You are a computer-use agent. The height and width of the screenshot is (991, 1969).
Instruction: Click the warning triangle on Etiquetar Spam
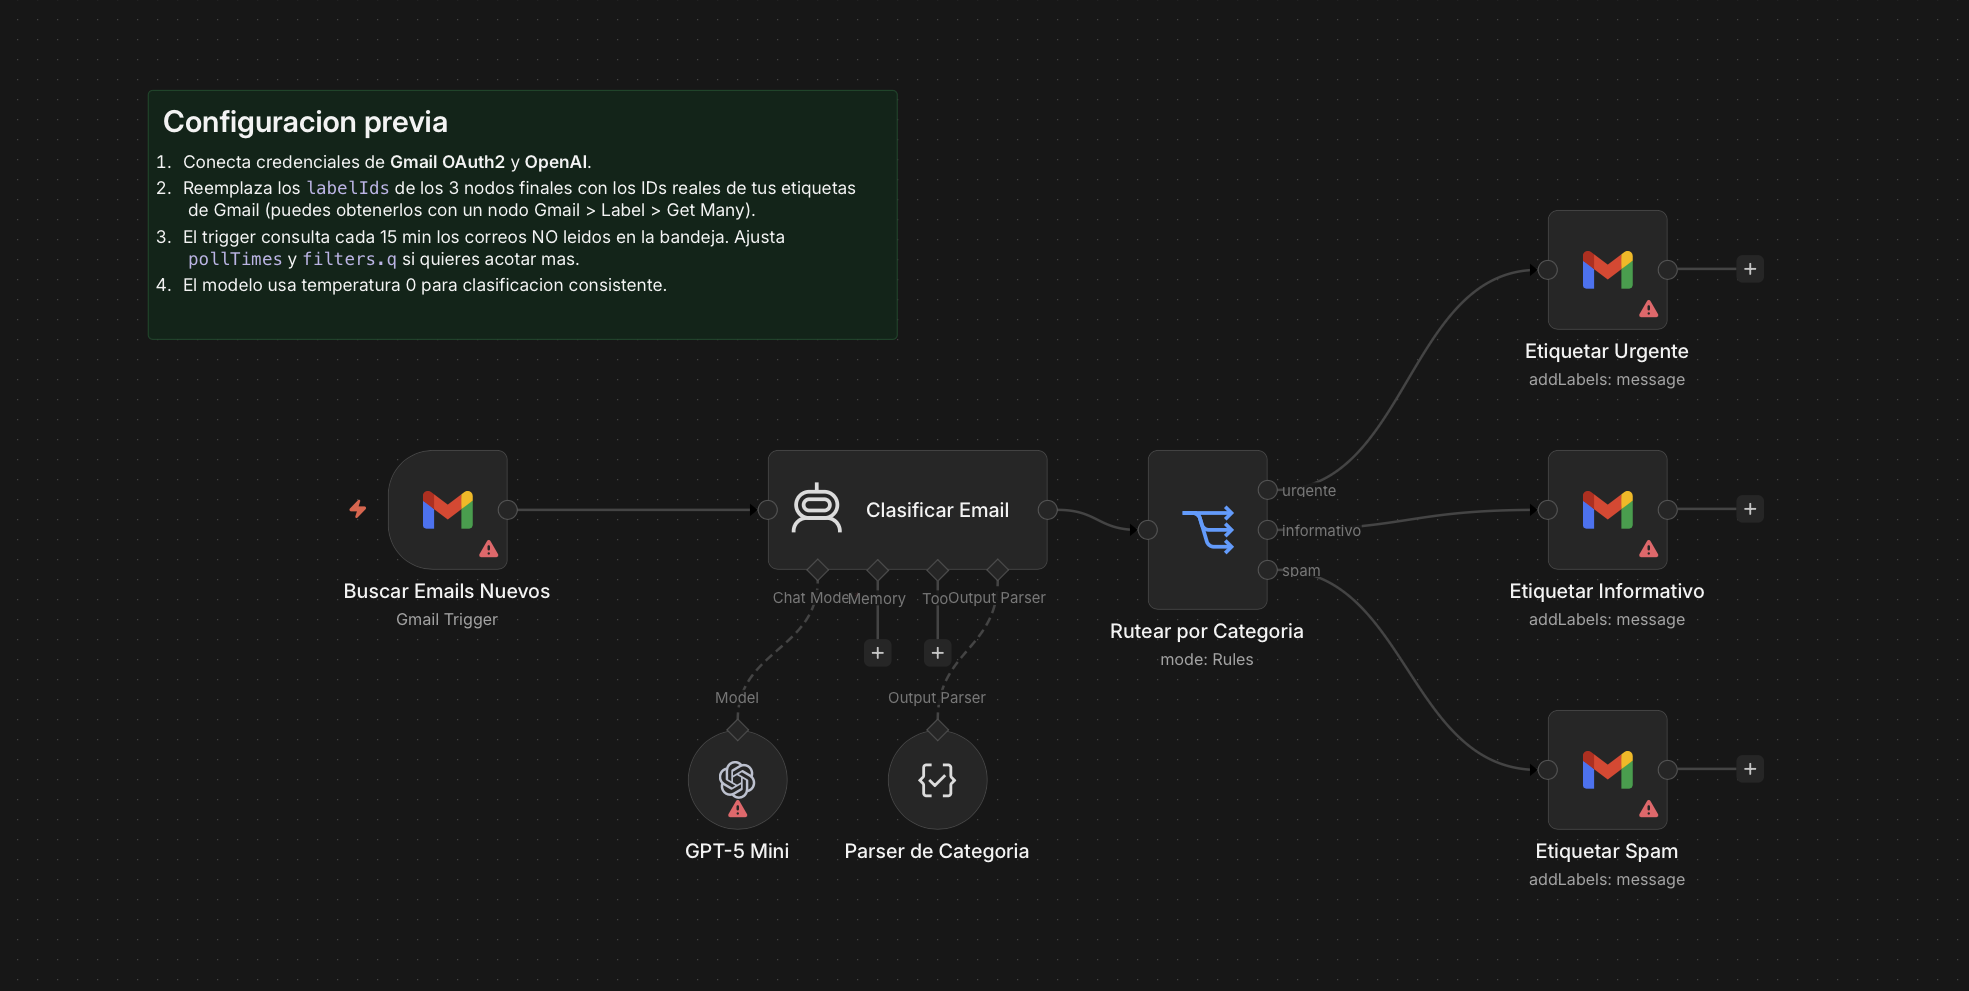pos(1649,809)
